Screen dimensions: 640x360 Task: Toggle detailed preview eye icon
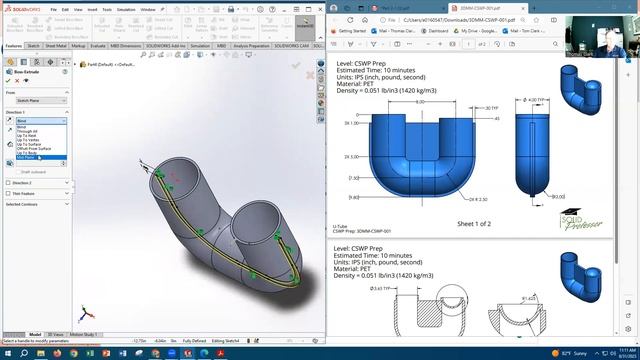(x=26, y=81)
